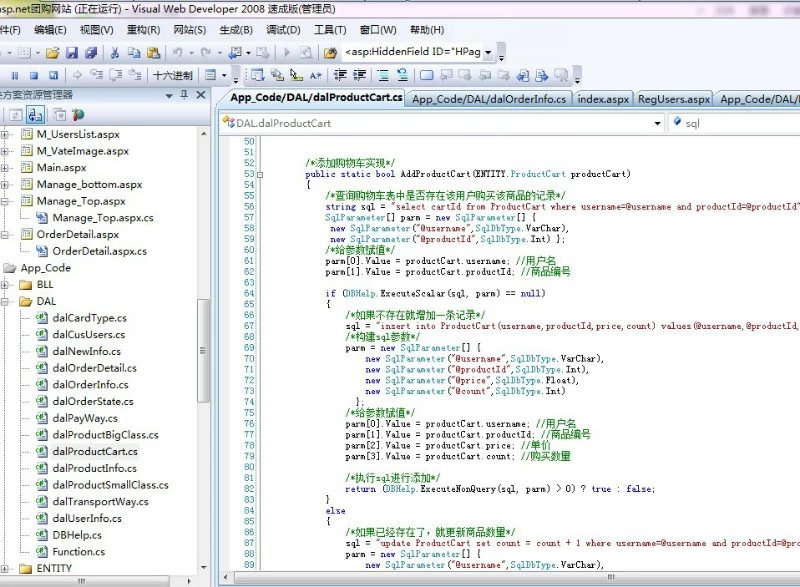Decrease line indent with outdent icon
This screenshot has height=587, width=800.
coord(340,75)
